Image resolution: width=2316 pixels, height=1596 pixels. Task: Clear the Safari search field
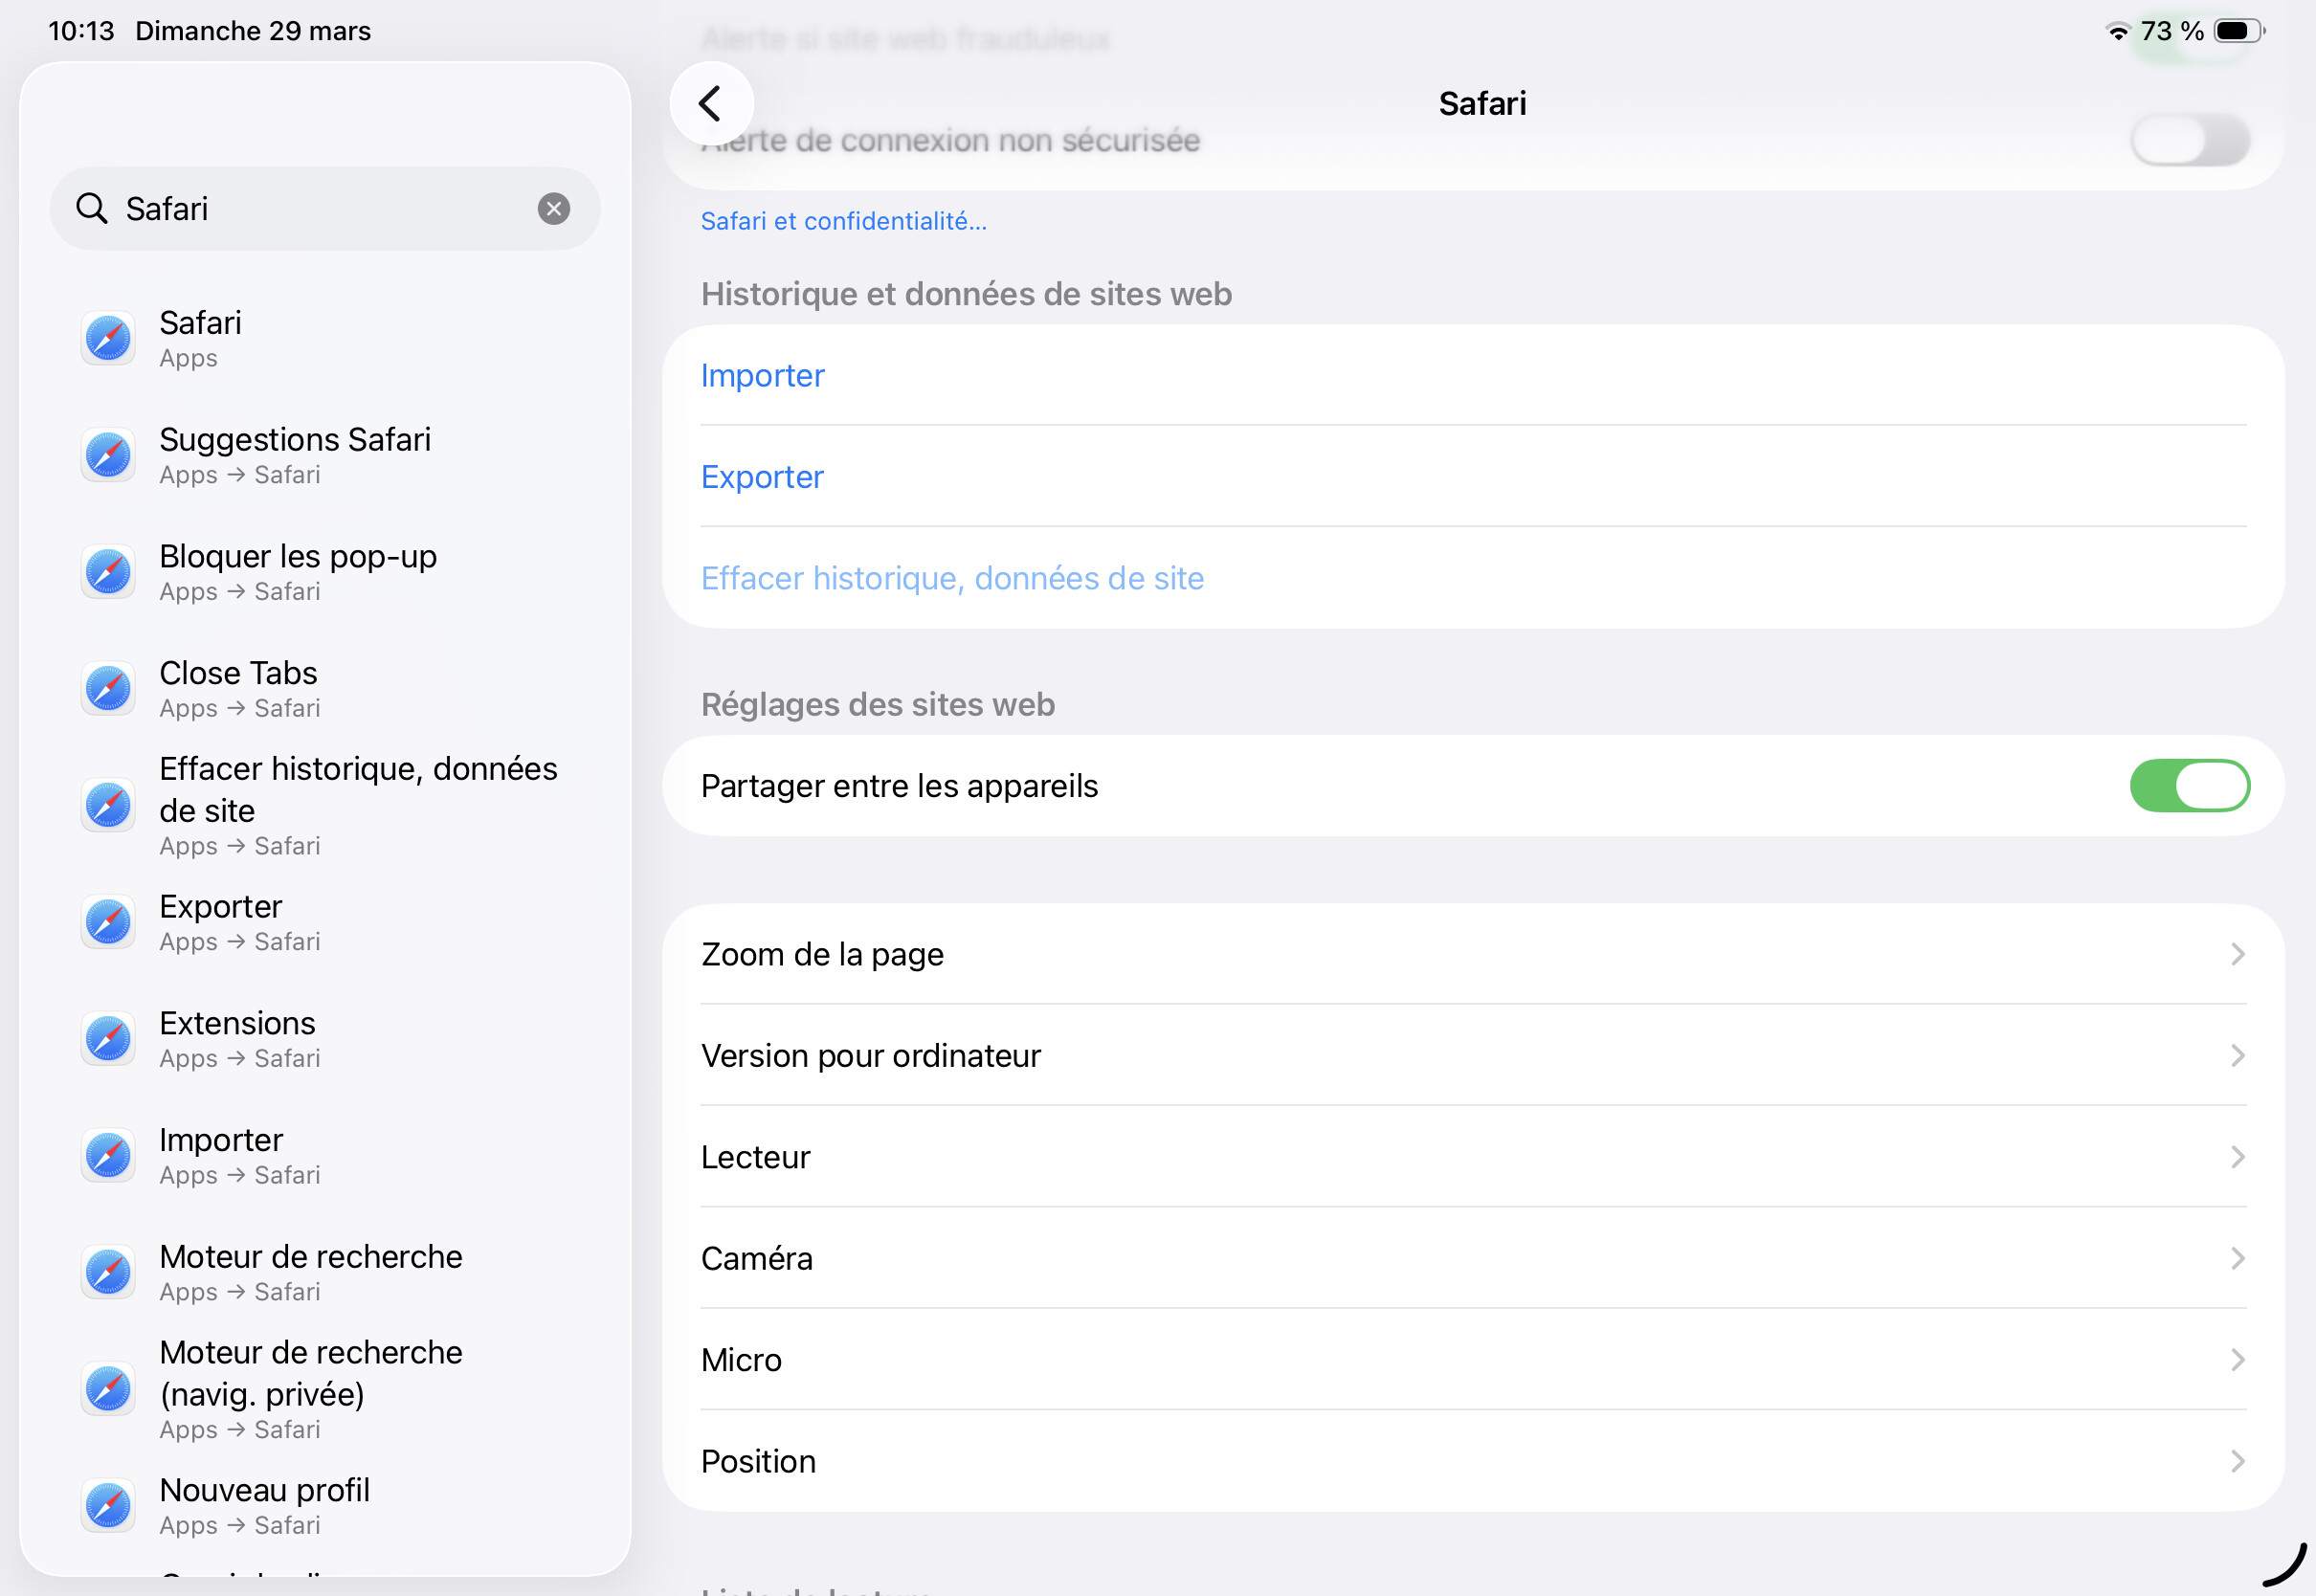click(553, 208)
